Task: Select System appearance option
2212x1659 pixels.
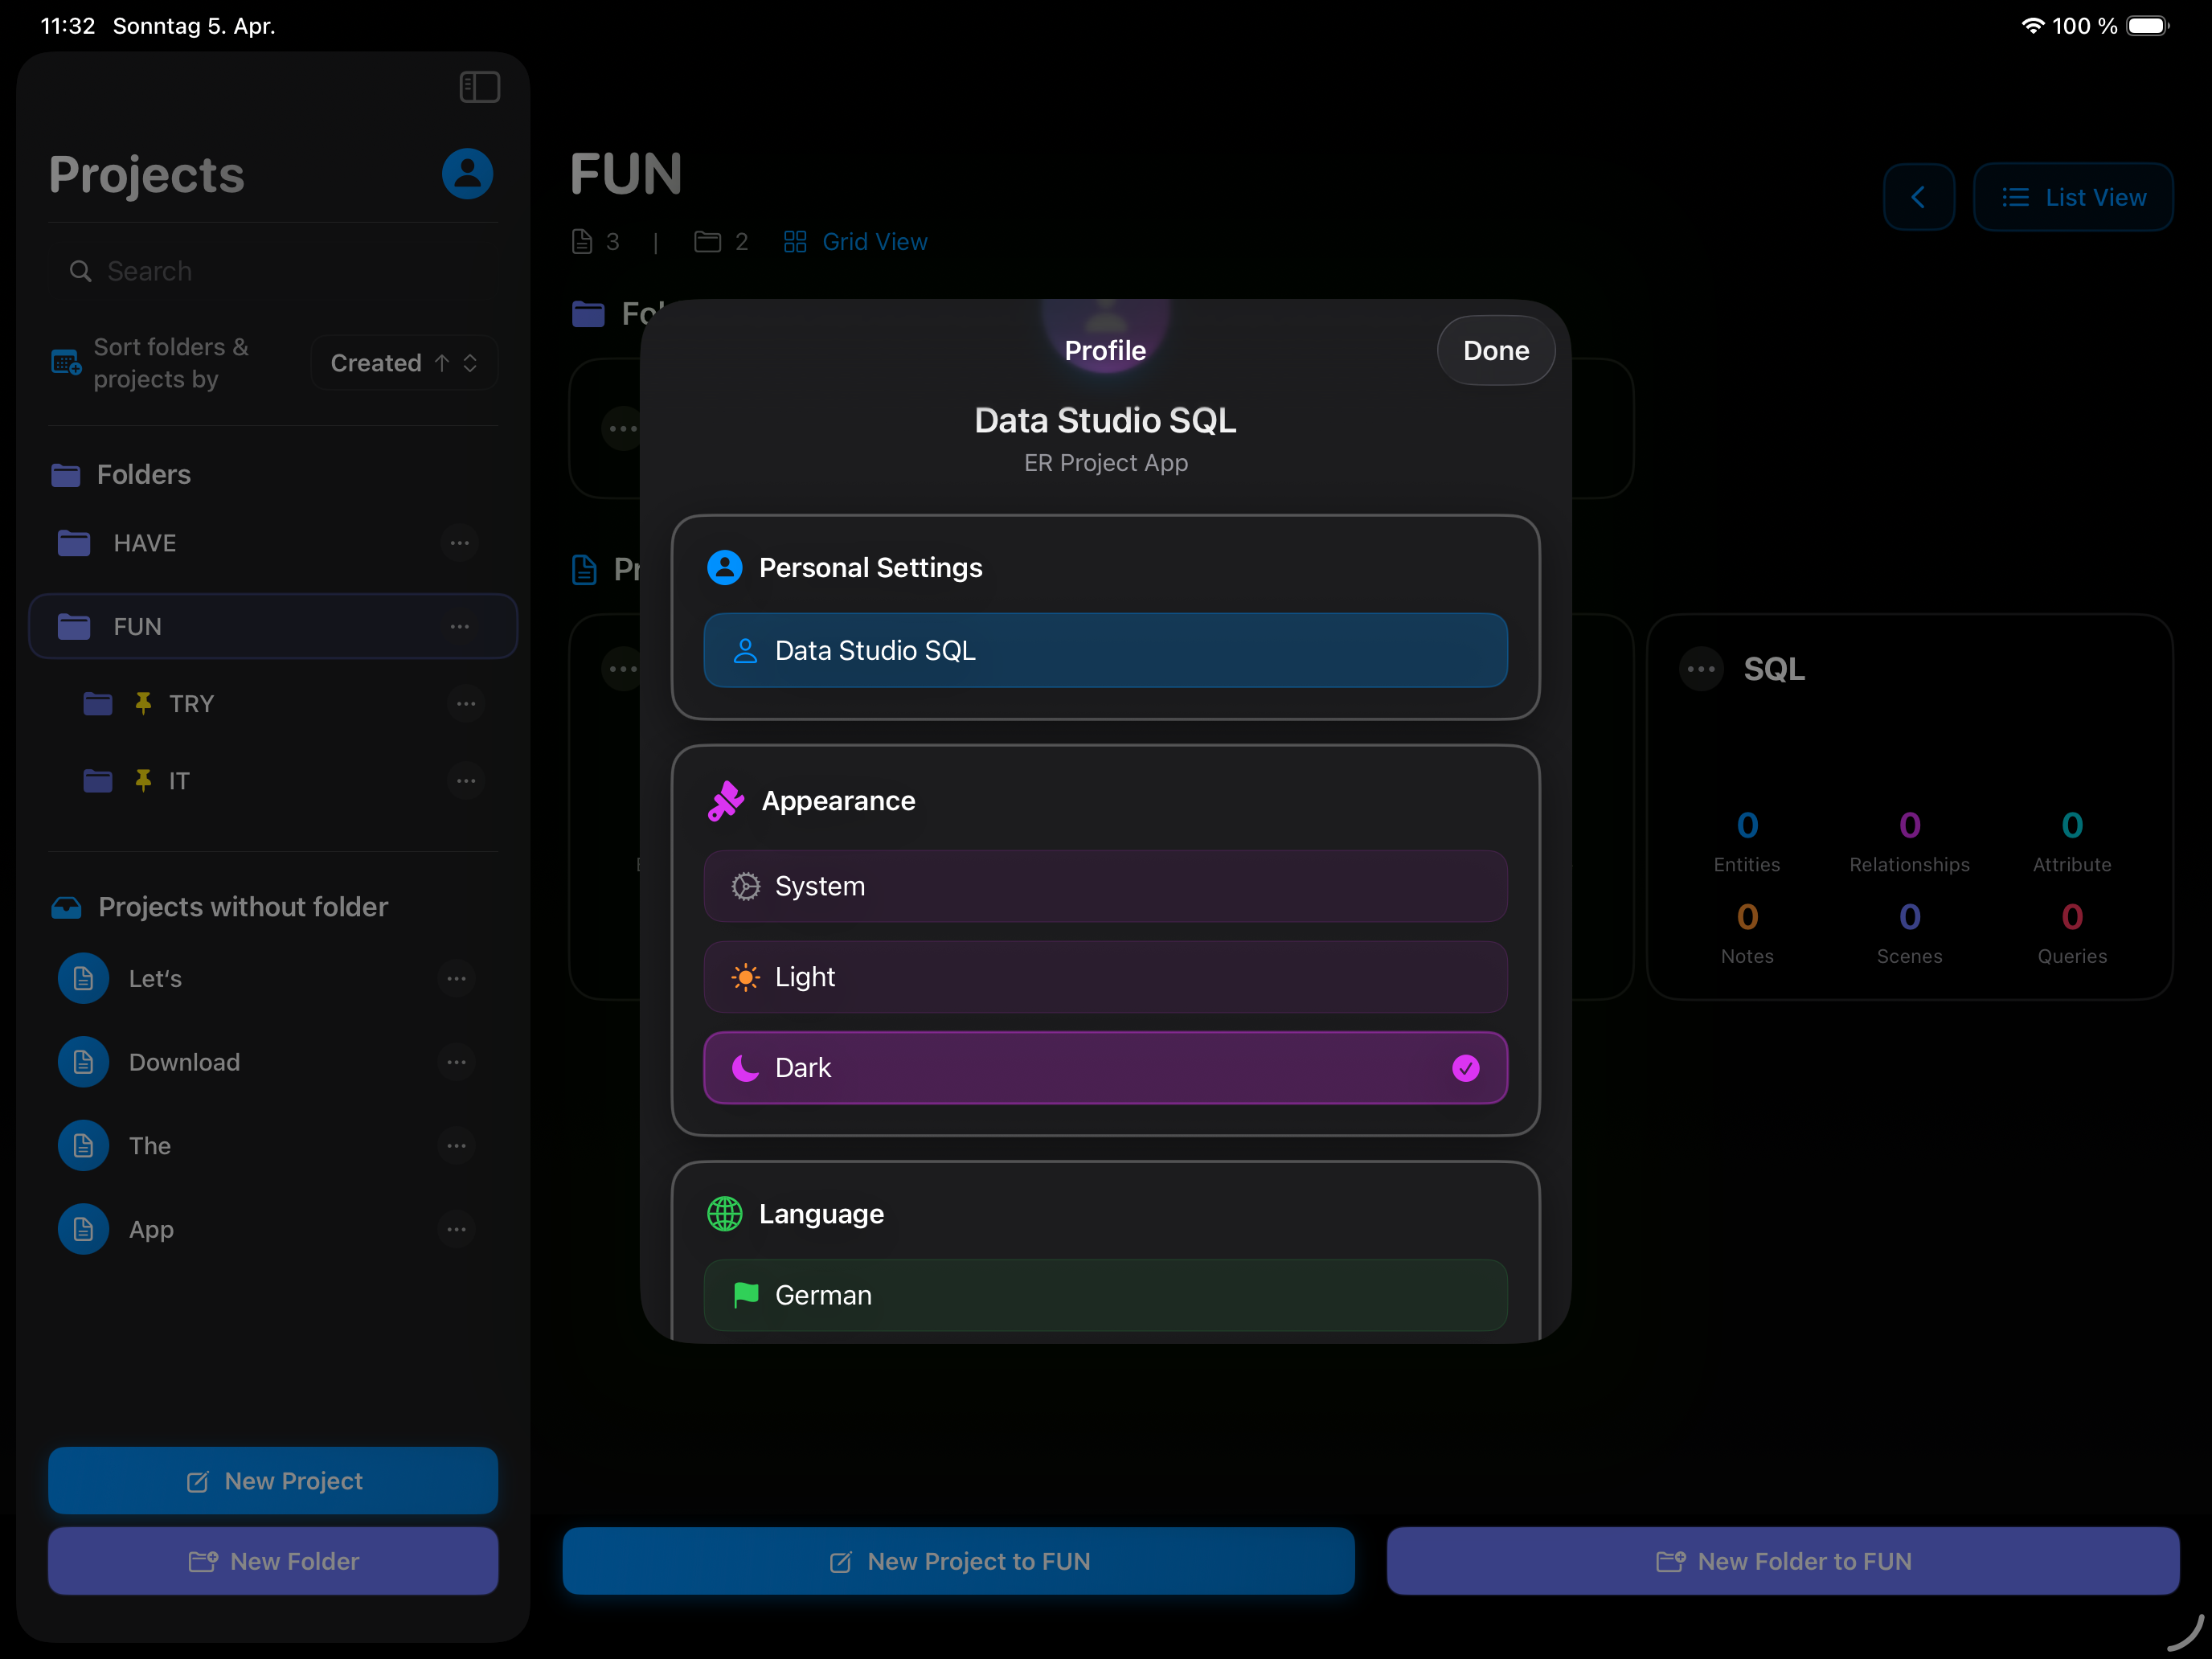Action: point(1105,886)
